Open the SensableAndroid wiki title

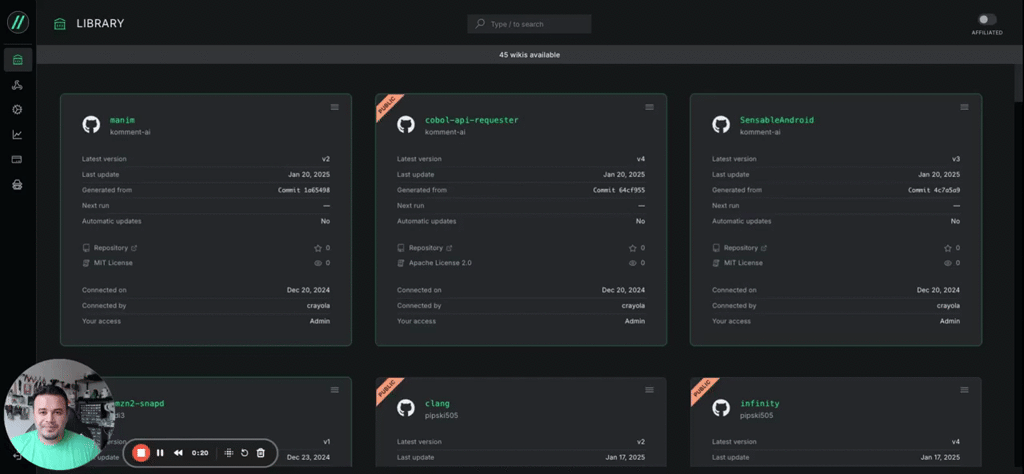777,120
